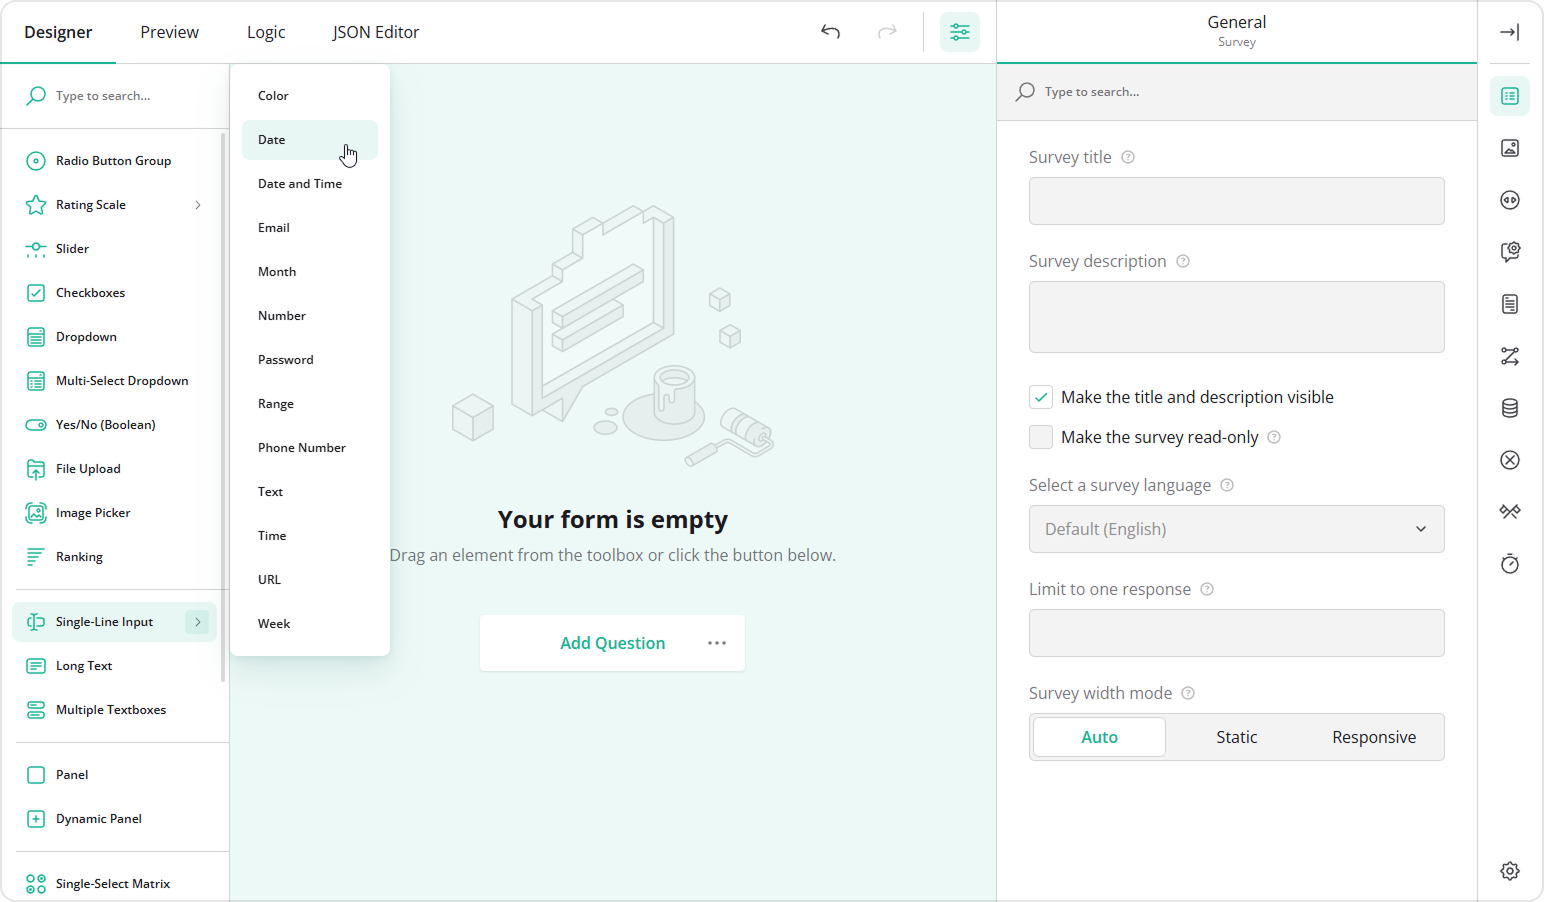Open the Navigation settings category
This screenshot has height=902, width=1544.
tap(1510, 199)
